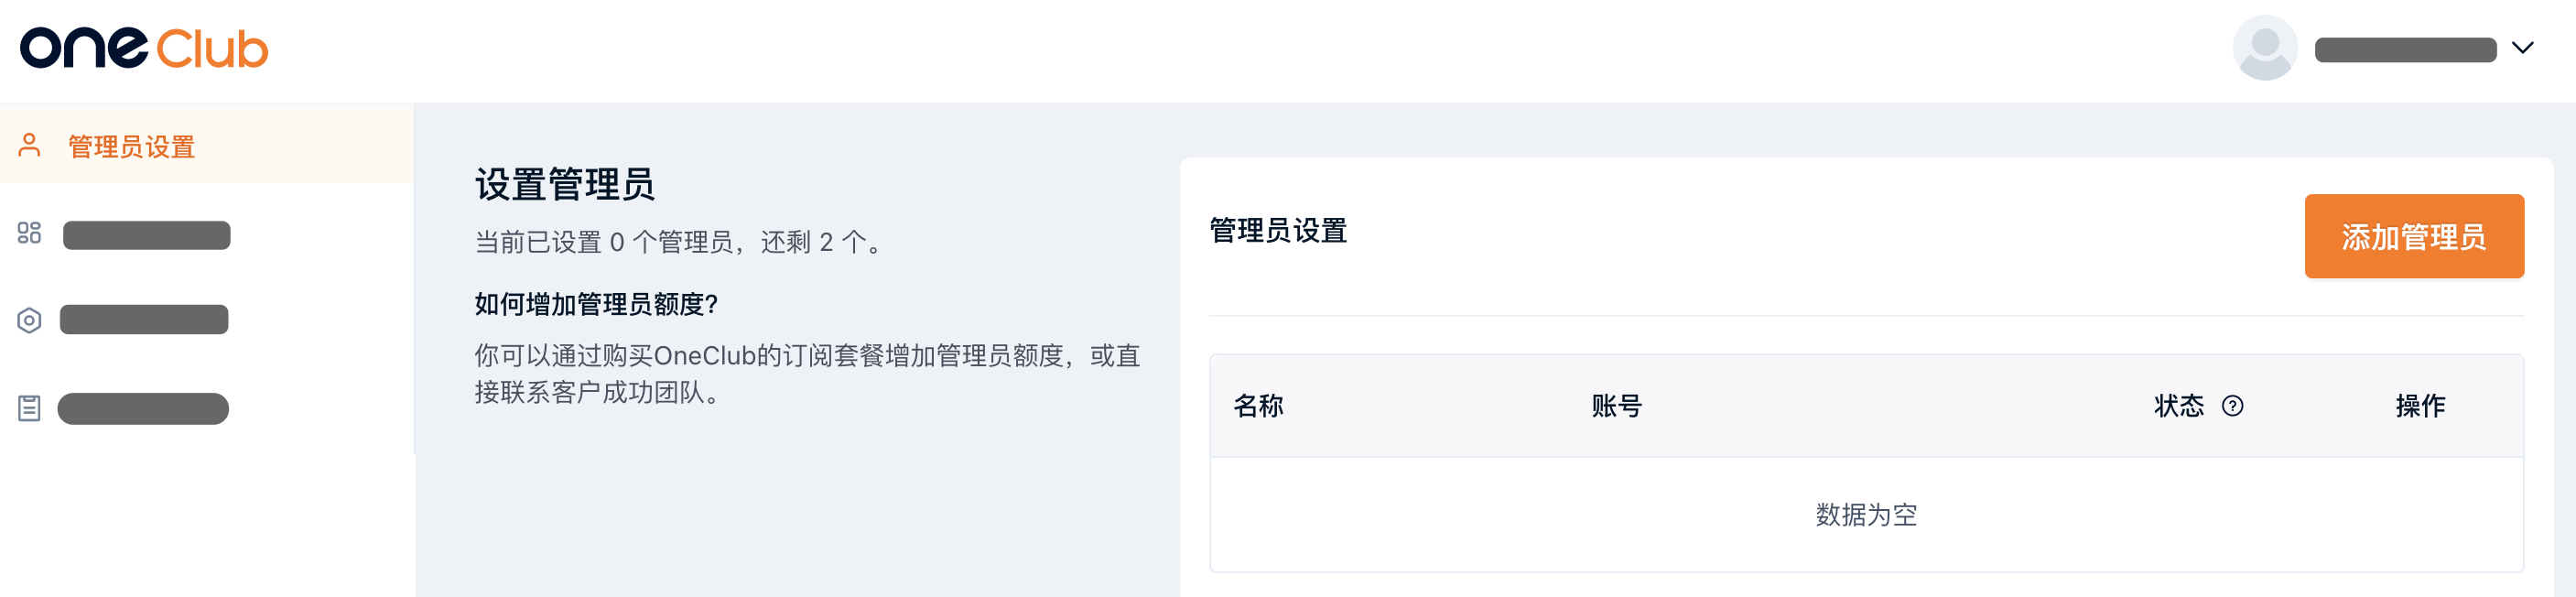Open the four-squares grid sidebar icon

[29, 234]
